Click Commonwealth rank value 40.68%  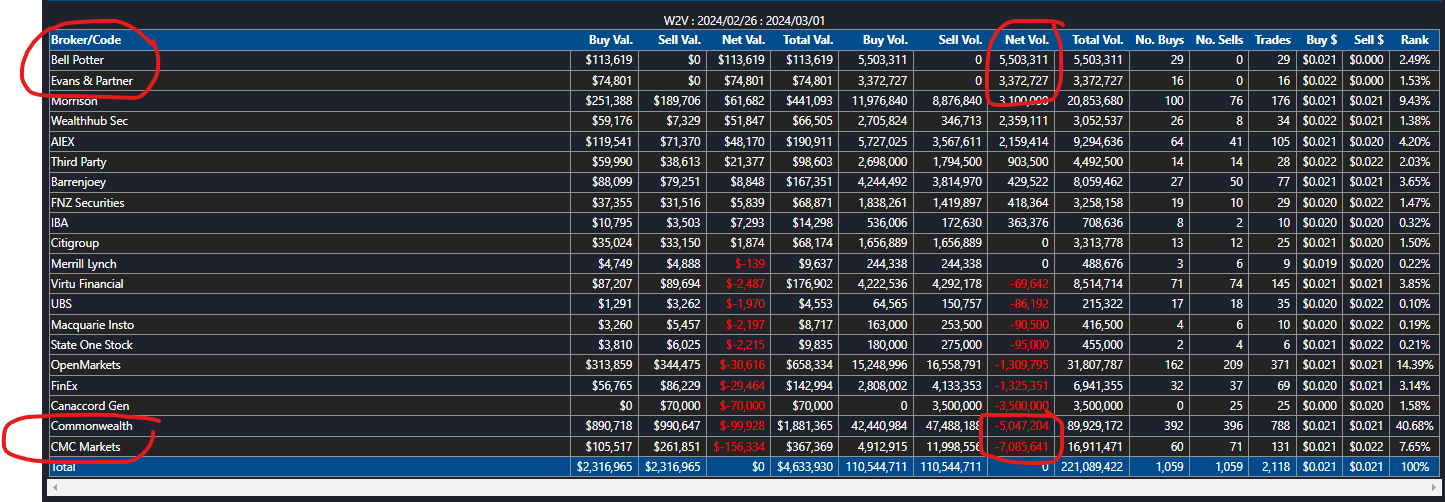(1414, 426)
